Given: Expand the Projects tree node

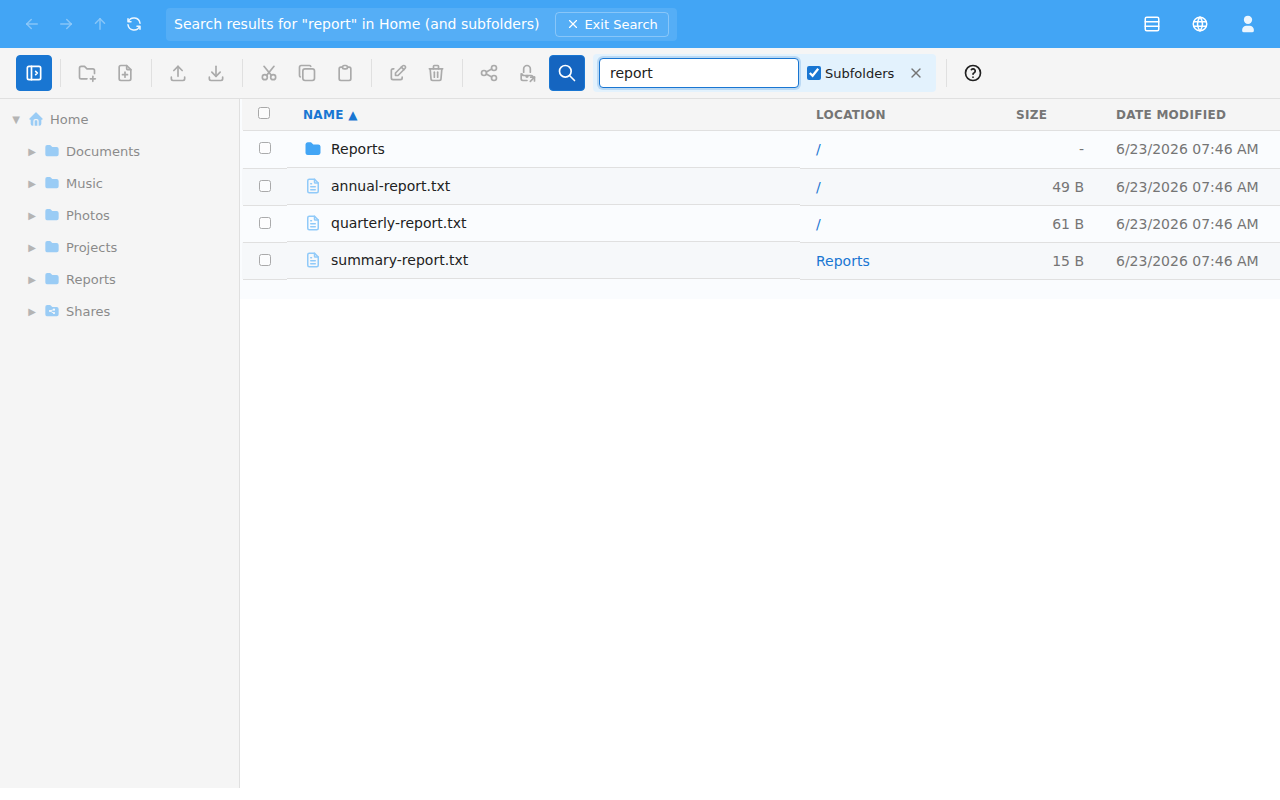Looking at the screenshot, I should (32, 248).
